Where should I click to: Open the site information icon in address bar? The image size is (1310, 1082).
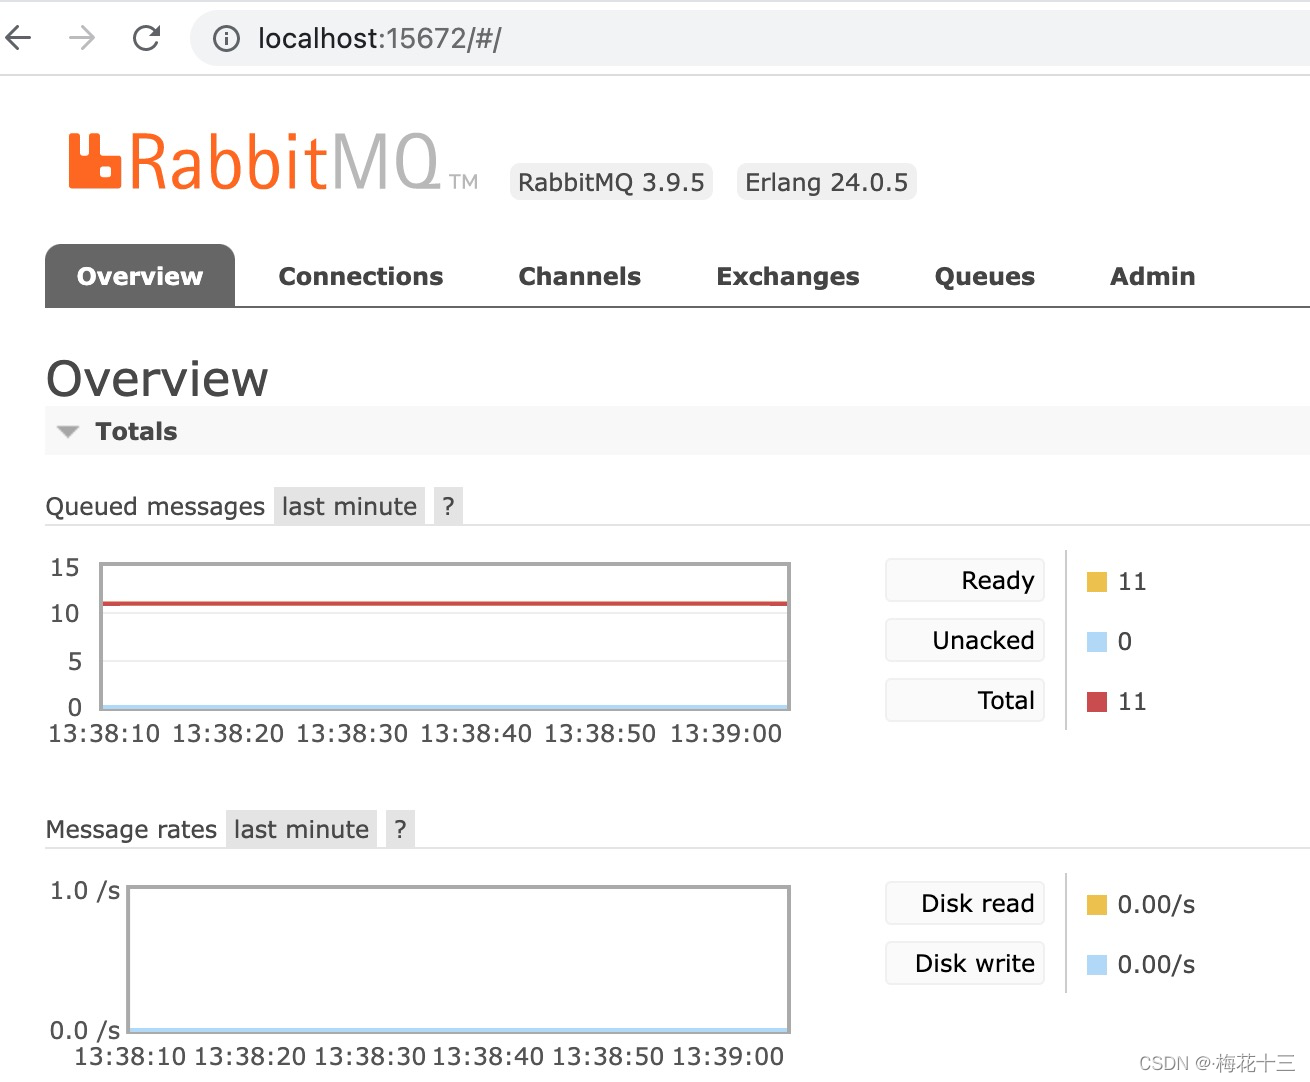(x=226, y=38)
